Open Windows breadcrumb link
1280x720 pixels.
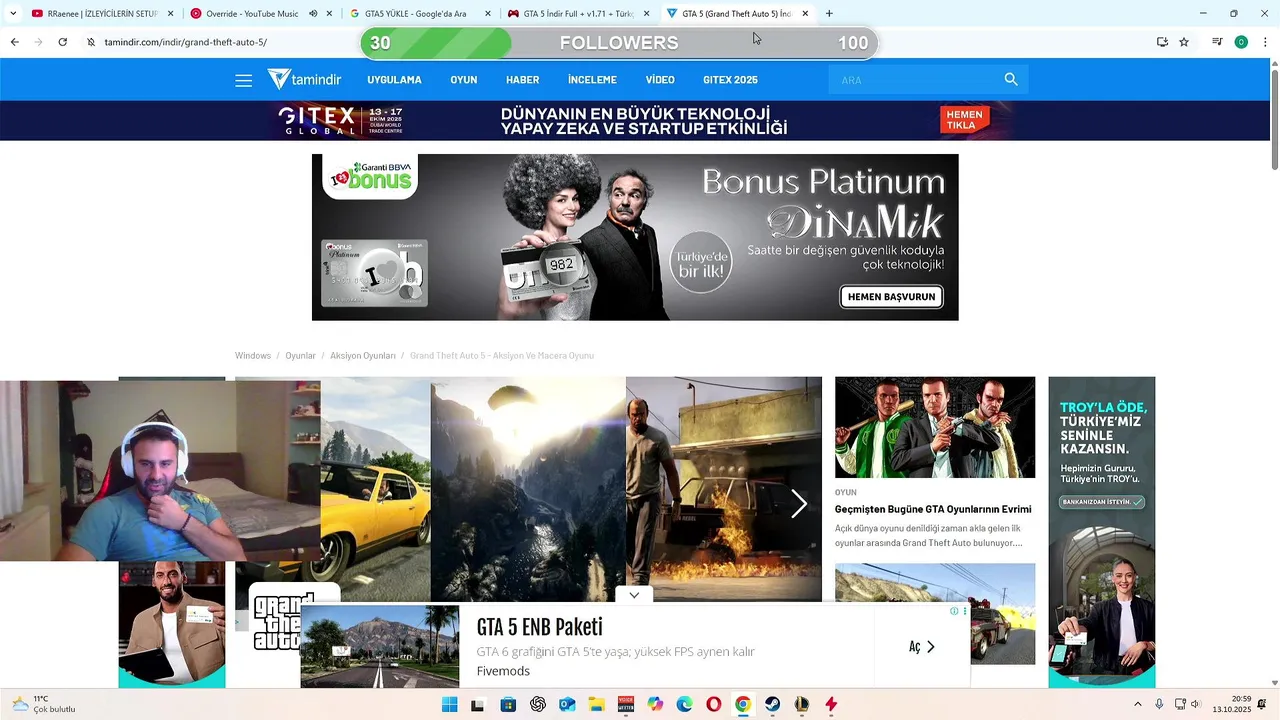coord(253,356)
